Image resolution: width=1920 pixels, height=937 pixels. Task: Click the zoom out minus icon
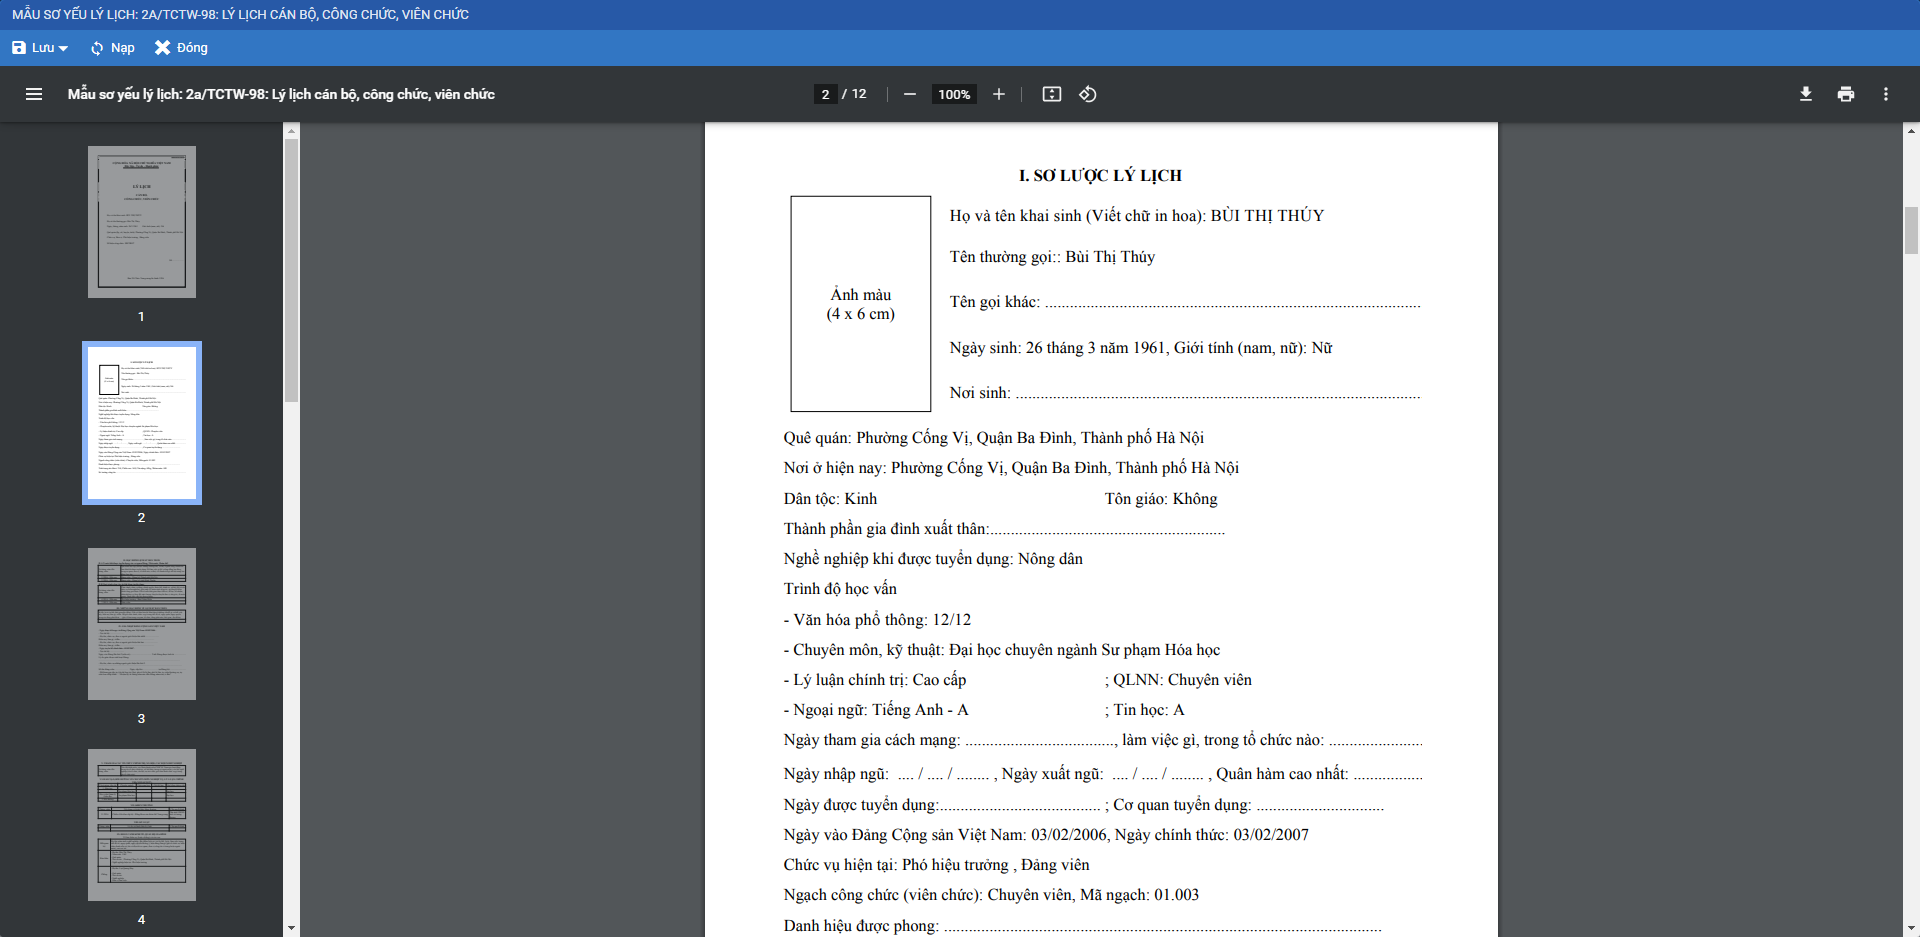[909, 94]
